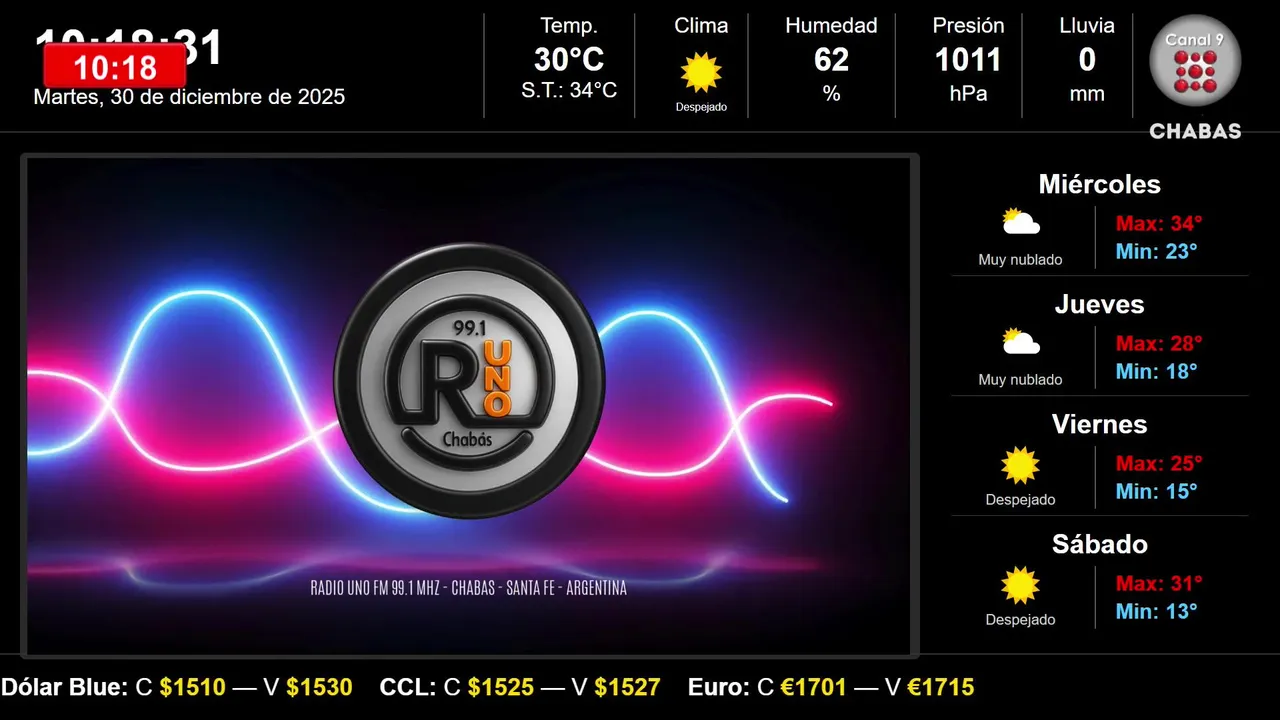This screenshot has height=720, width=1280.
Task: Click the 'CCL:' ticker label
Action: [x=408, y=687]
